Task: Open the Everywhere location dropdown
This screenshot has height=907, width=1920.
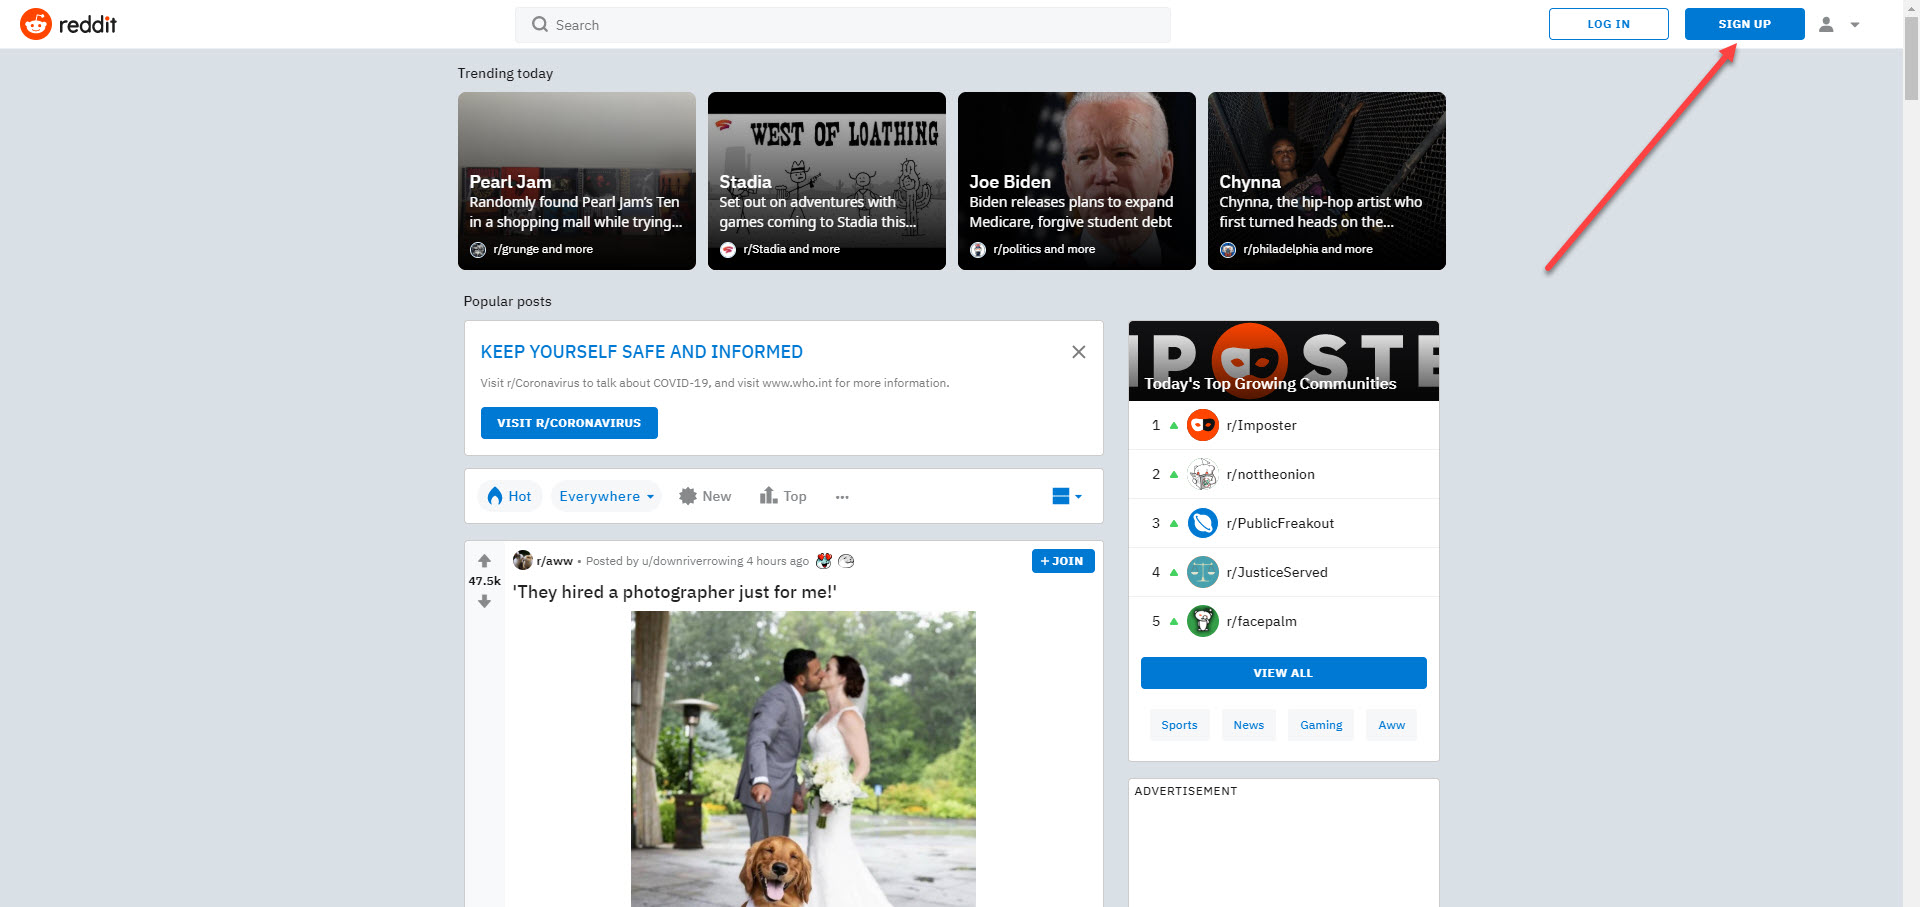Action: 605,496
